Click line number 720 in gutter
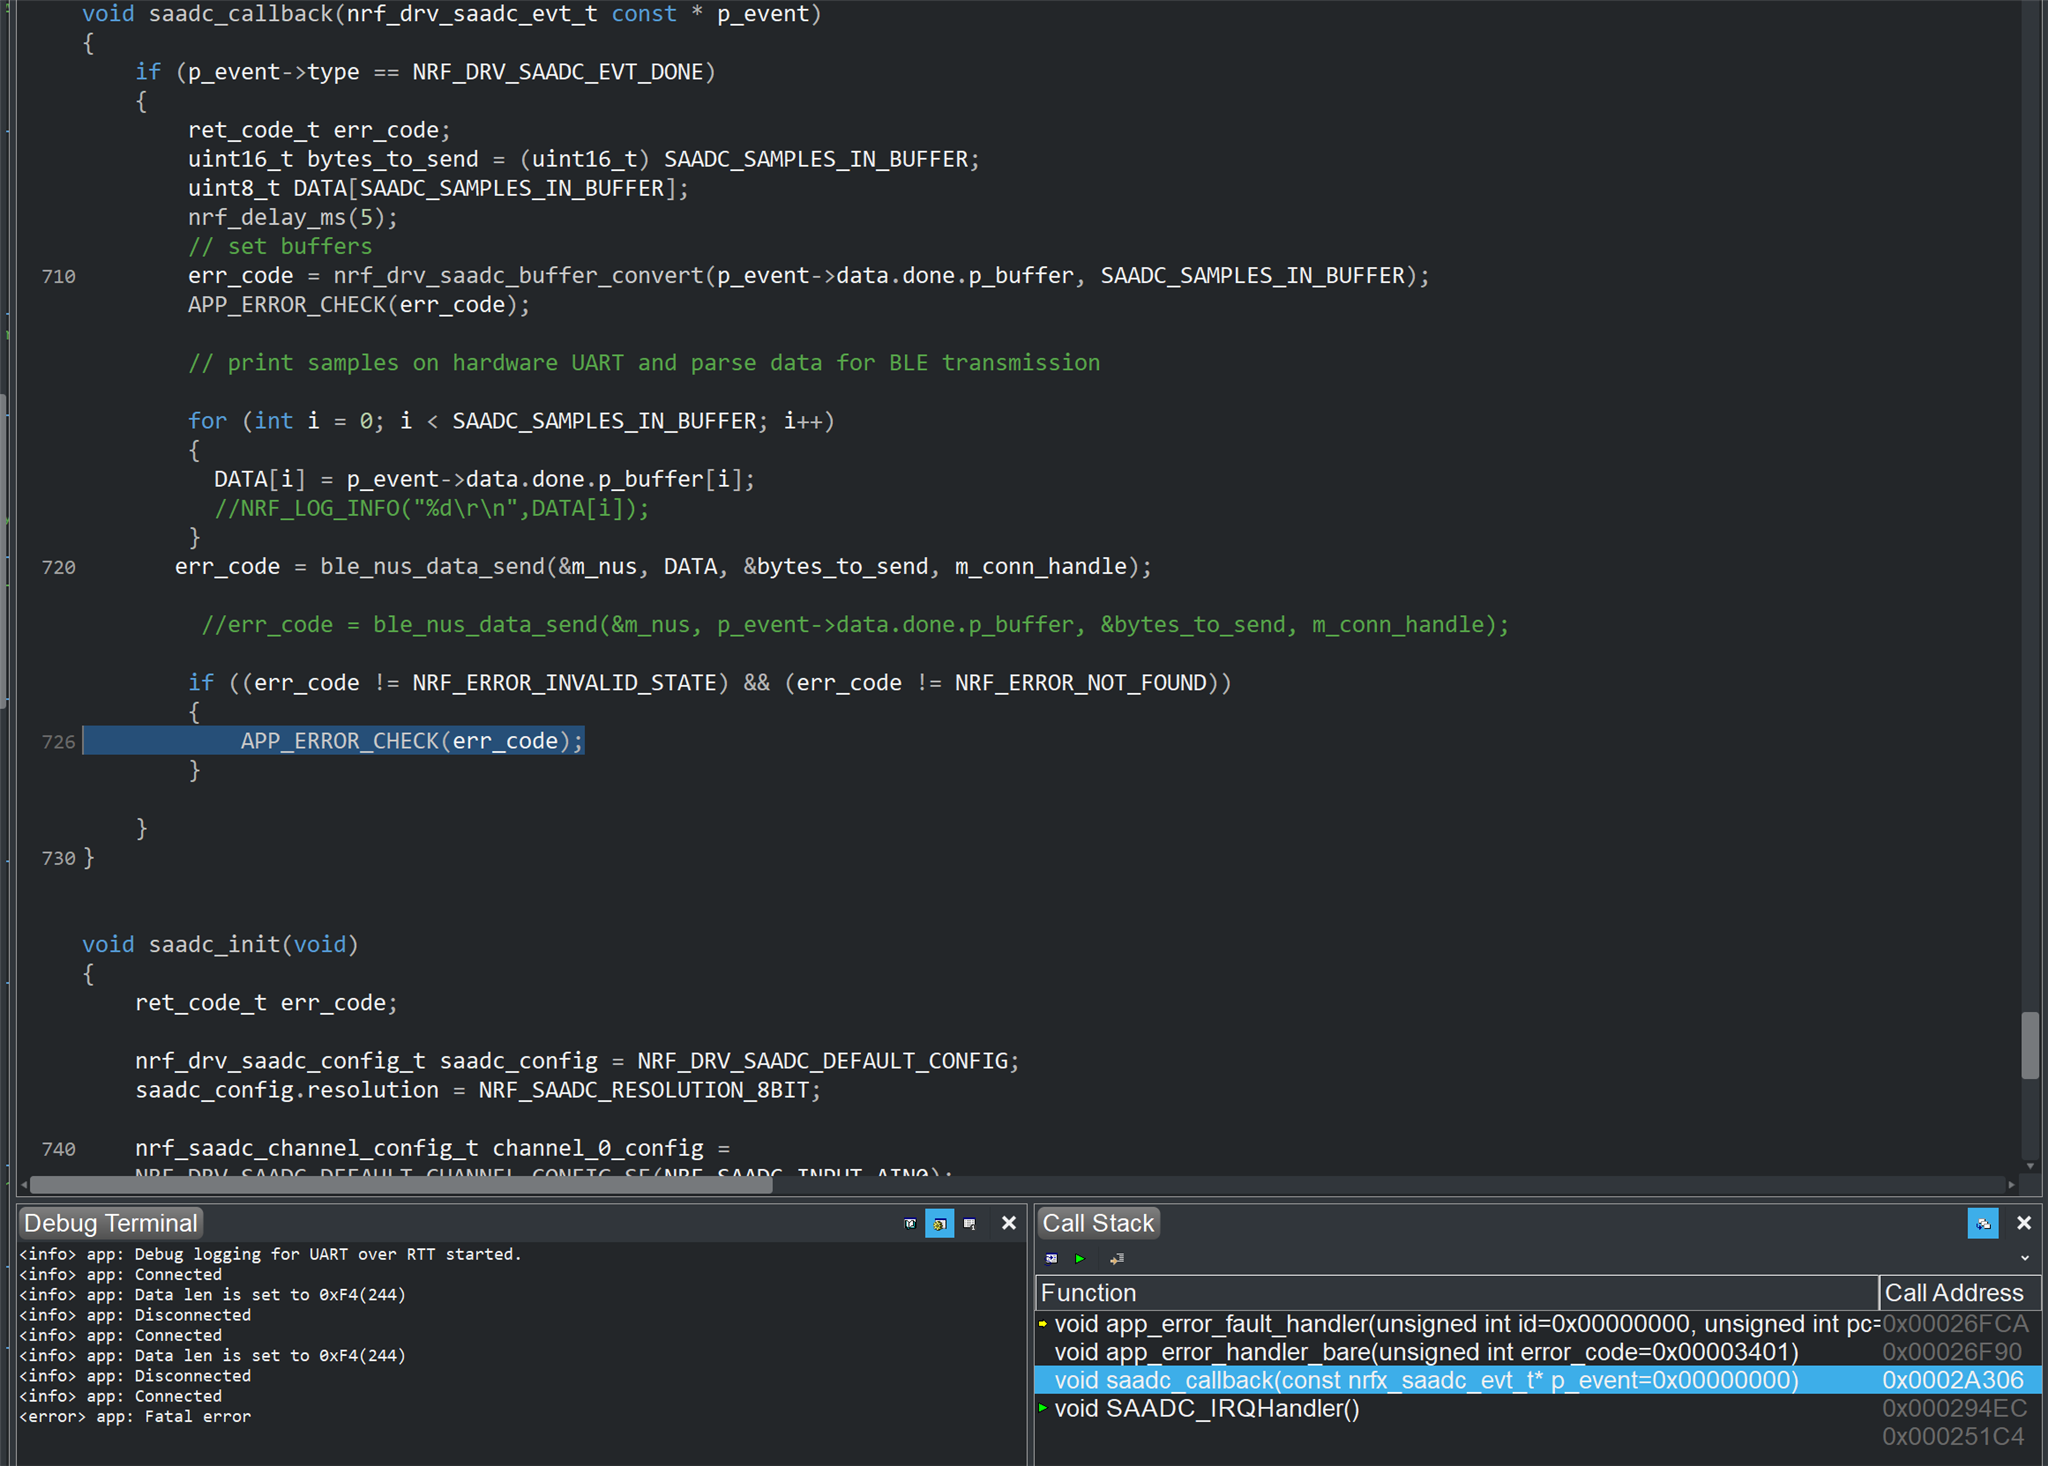Image resolution: width=2048 pixels, height=1466 pixels. coord(58,568)
